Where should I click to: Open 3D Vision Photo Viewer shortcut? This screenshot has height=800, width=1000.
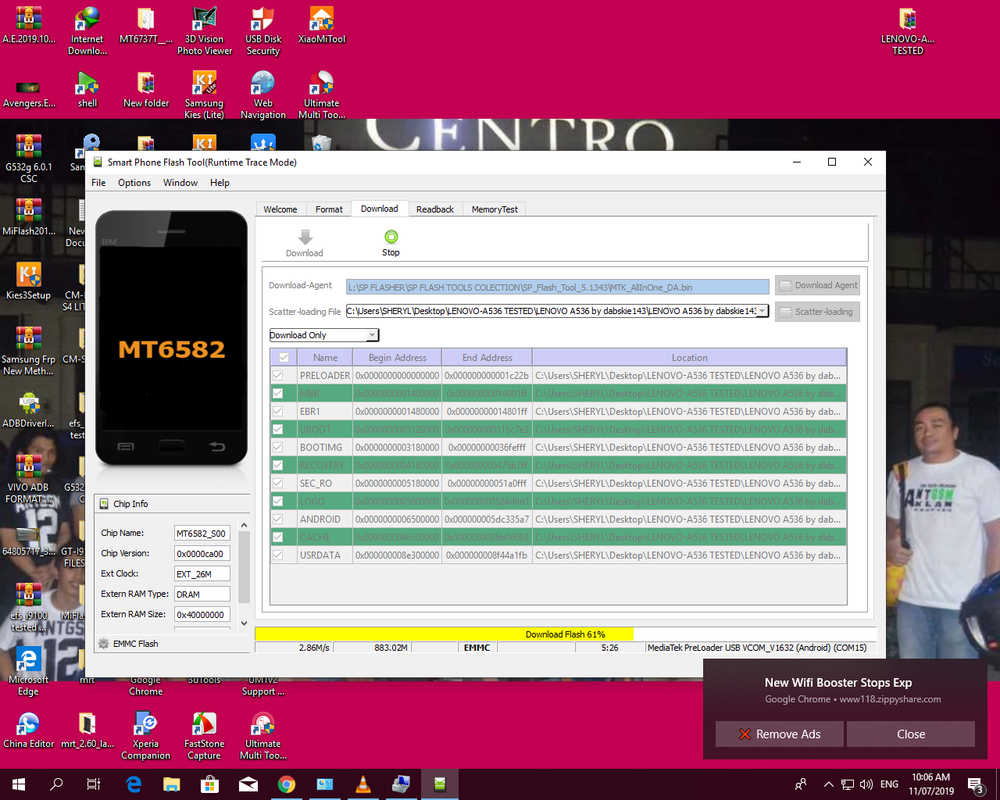tap(204, 32)
